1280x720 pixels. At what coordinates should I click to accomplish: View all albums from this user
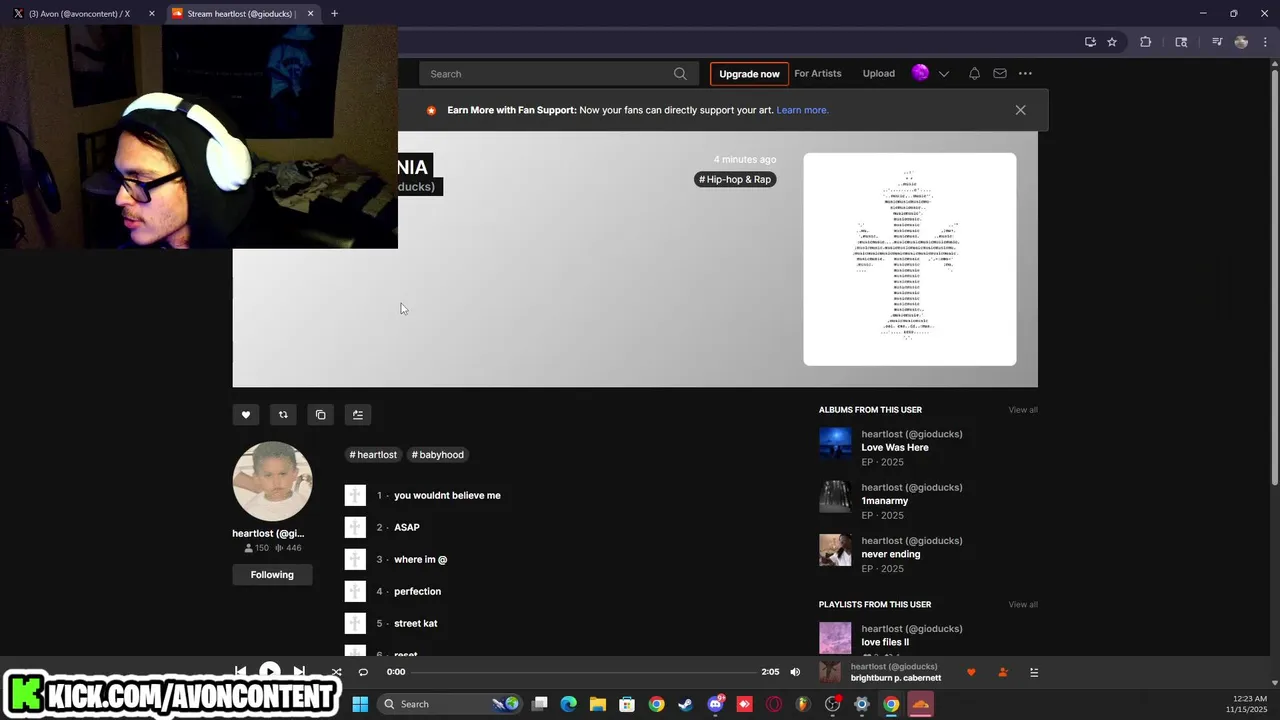click(1023, 410)
